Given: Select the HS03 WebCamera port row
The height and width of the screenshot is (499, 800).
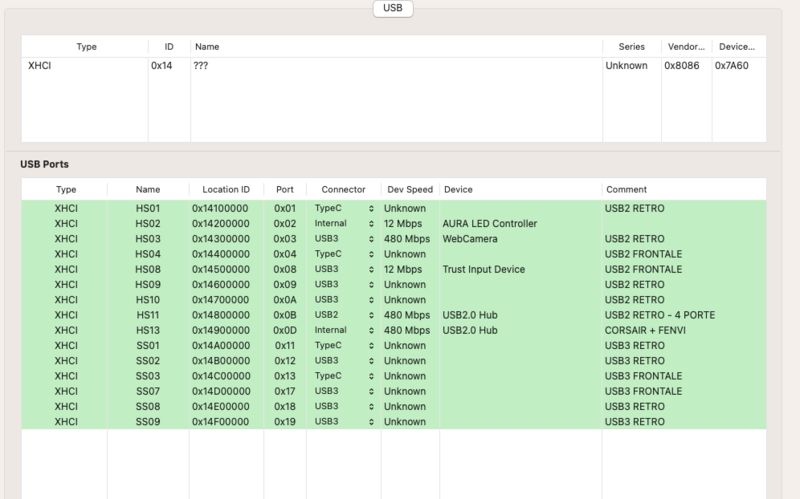Looking at the screenshot, I should 148,239.
